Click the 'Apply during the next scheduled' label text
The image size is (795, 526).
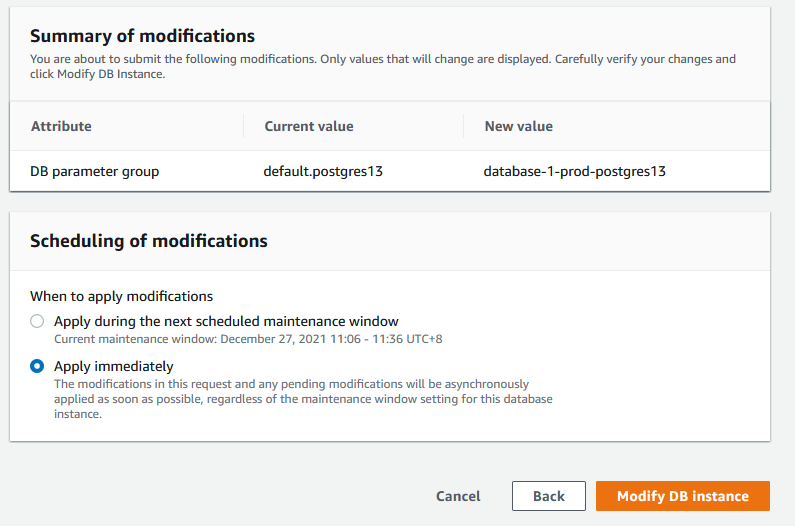click(226, 321)
